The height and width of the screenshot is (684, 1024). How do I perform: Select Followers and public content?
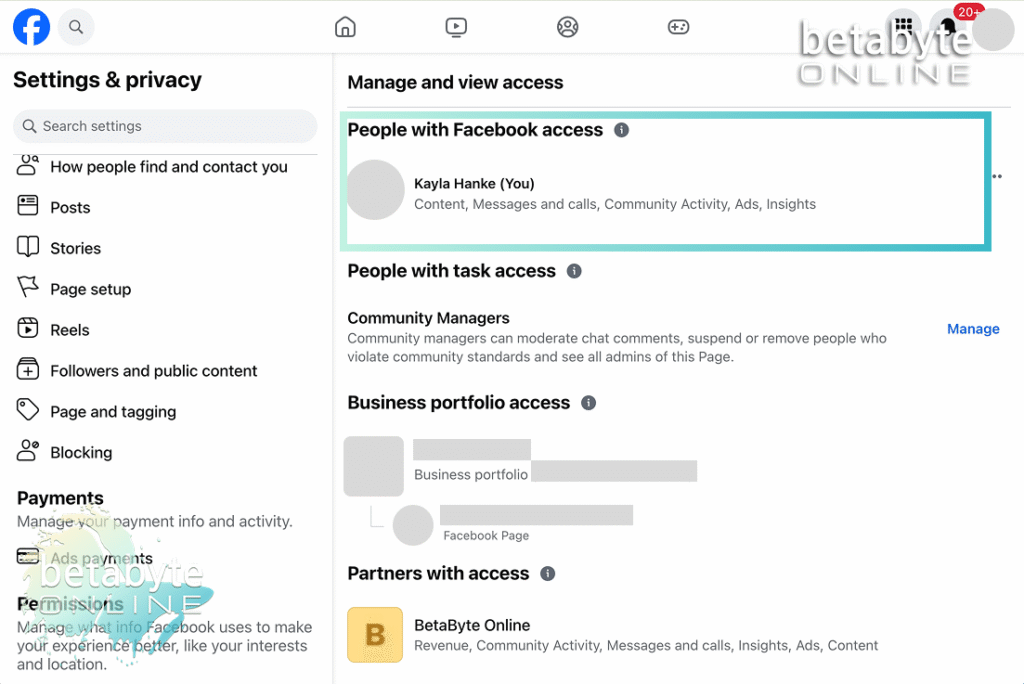(153, 371)
